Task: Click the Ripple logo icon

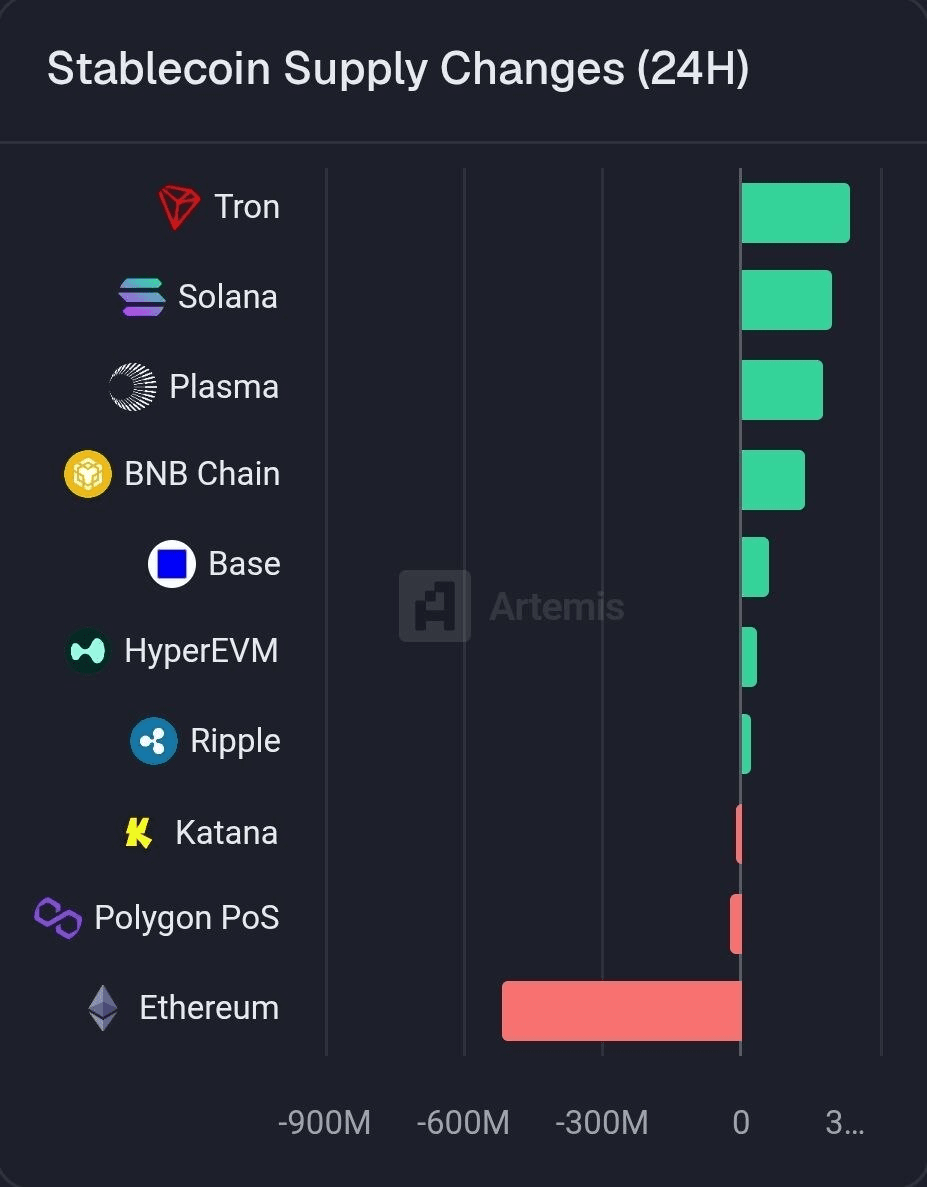Action: pos(154,741)
